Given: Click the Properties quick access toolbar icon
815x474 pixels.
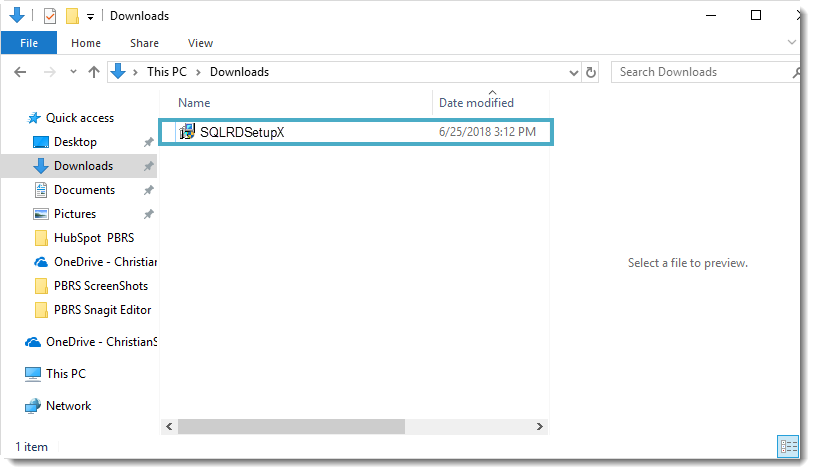Looking at the screenshot, I should click(50, 16).
